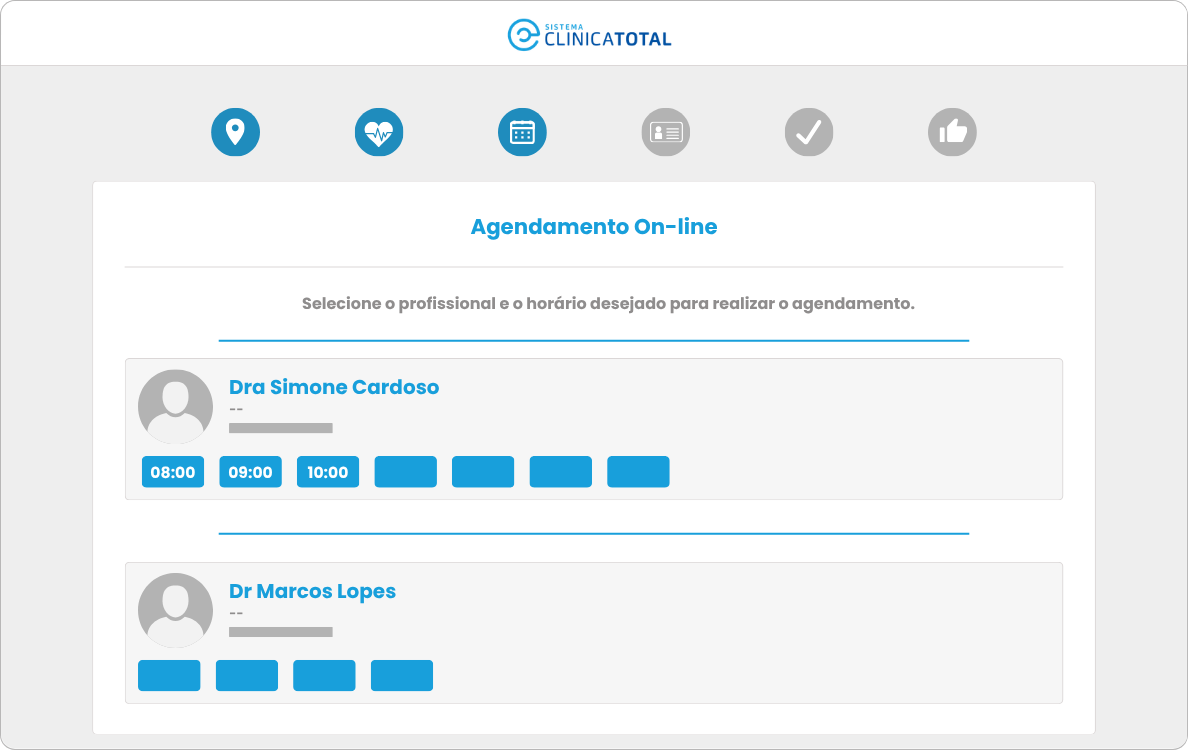Select the second blank slot for Dr Marcos
The height and width of the screenshot is (750, 1188).
pyautogui.click(x=247, y=676)
